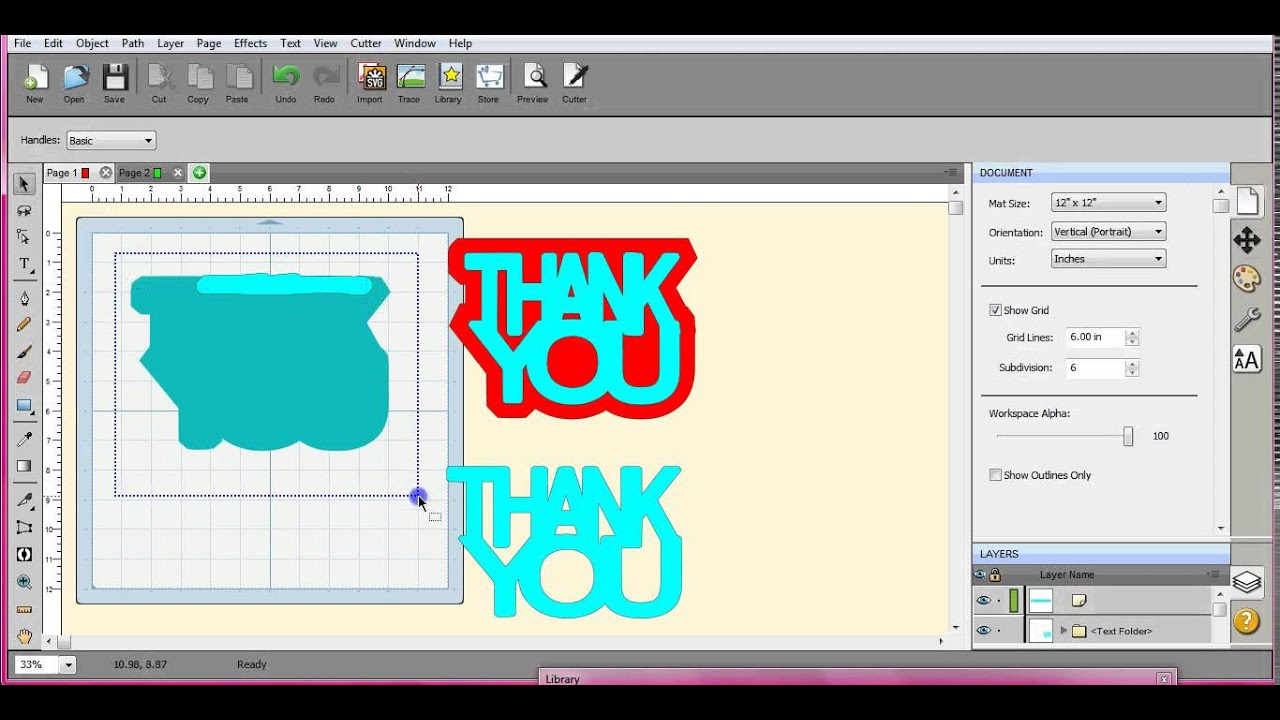Open the Mat Size dropdown

pos(1109,203)
